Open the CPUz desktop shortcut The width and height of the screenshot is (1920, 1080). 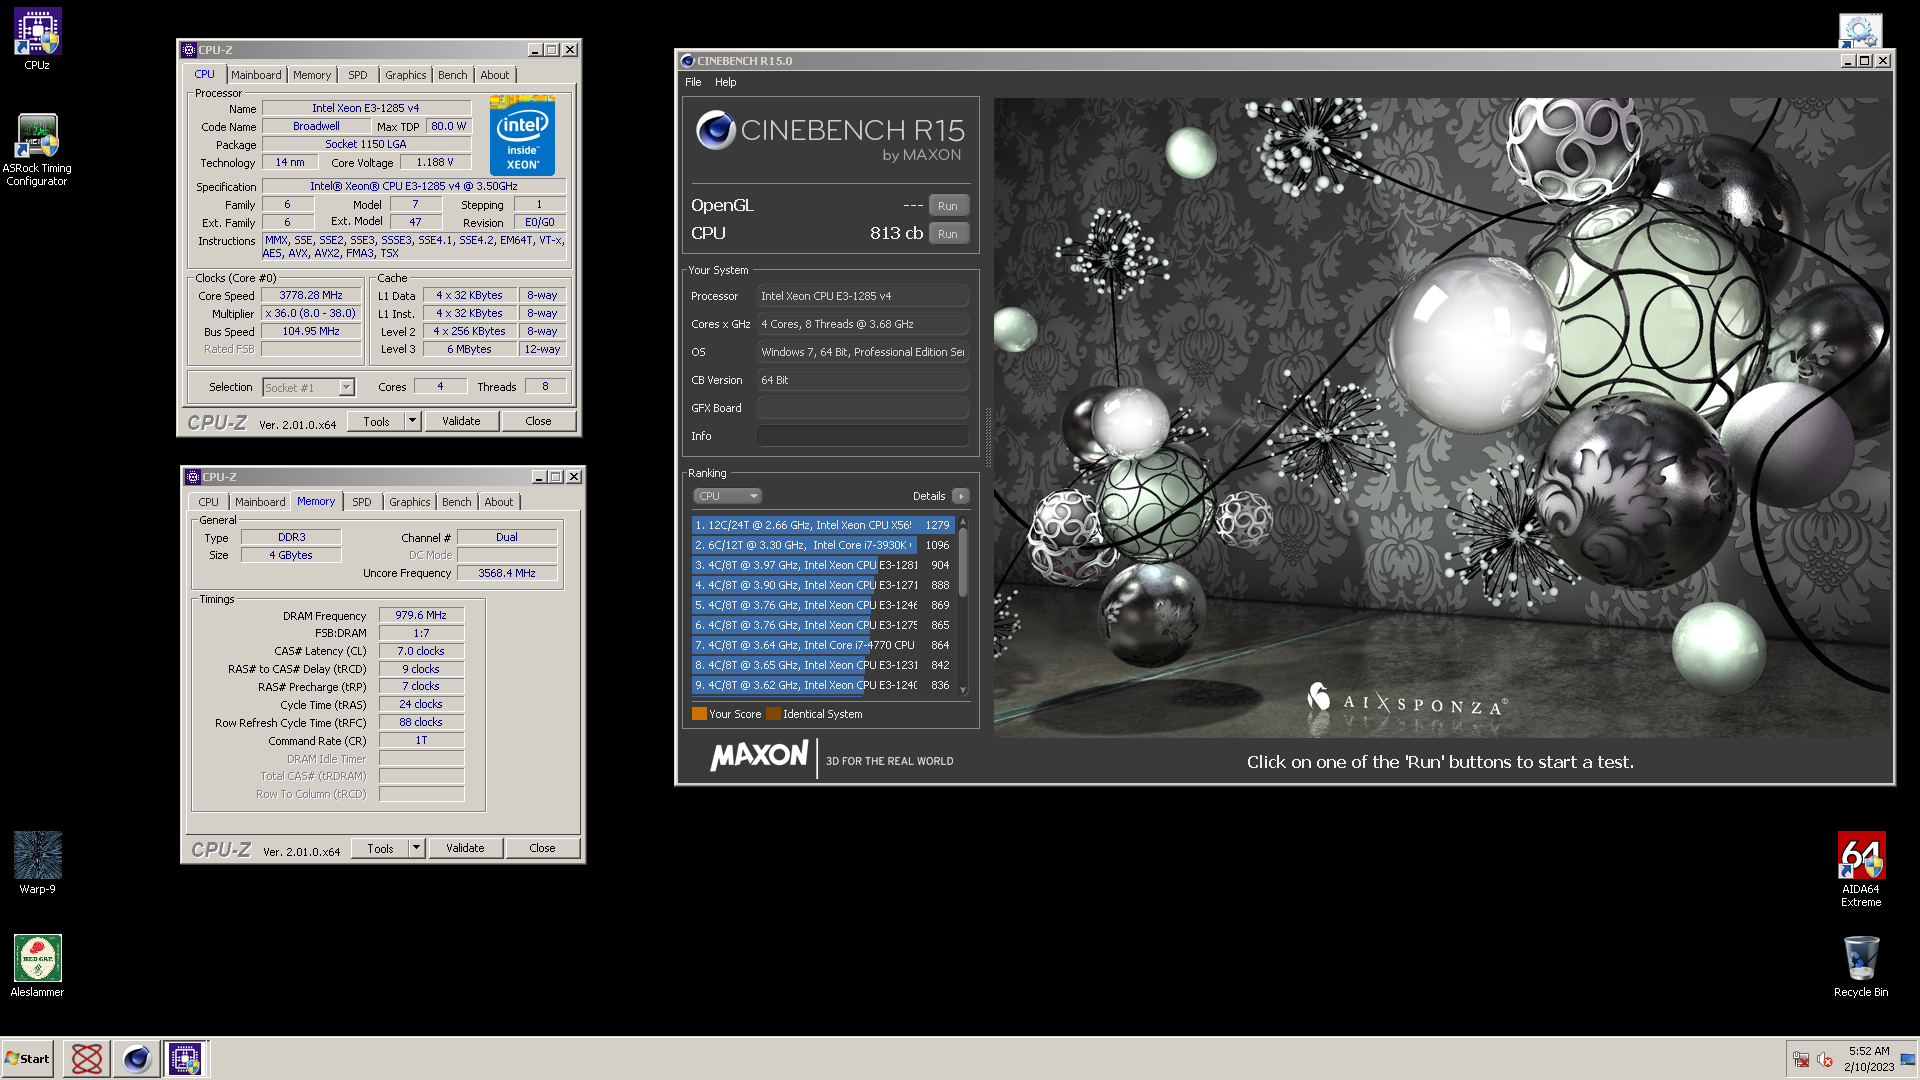[37, 38]
